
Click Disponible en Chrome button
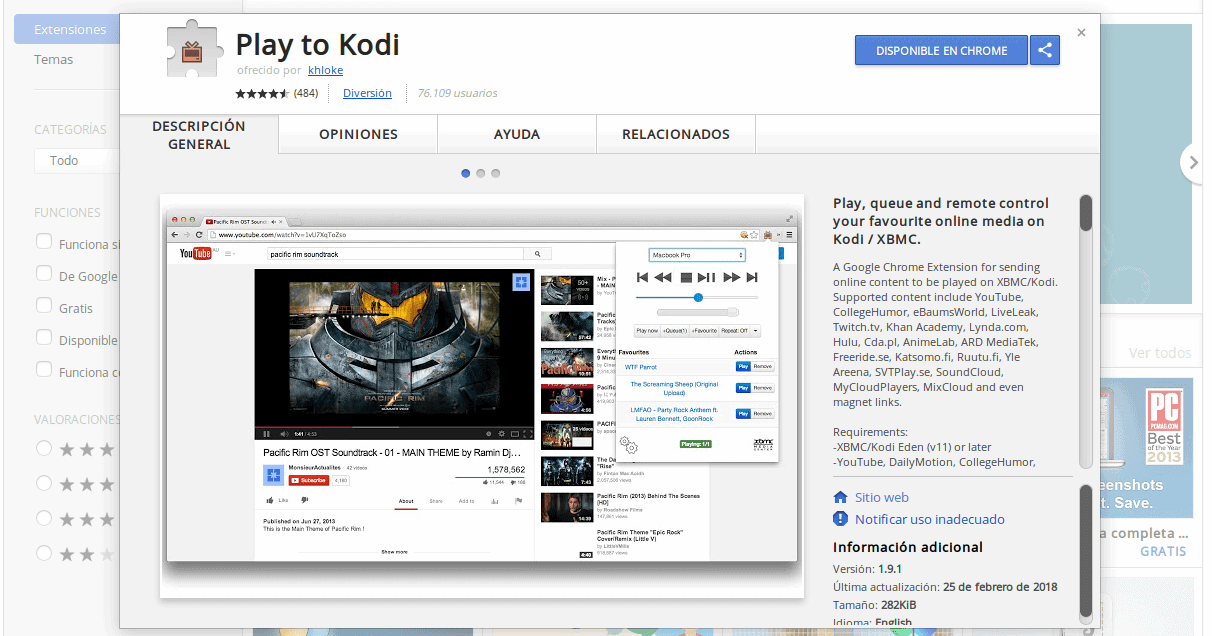pos(942,50)
